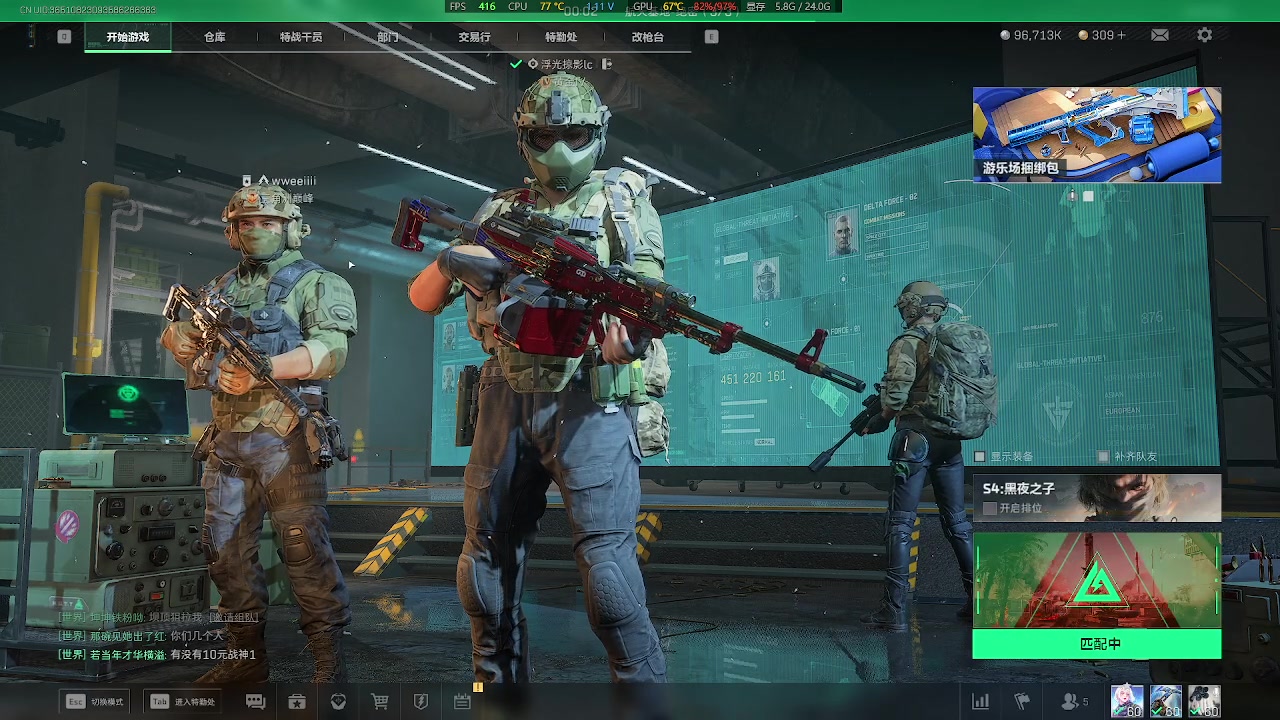Open the friends list icon showing 5
This screenshot has width=1280, height=720.
[x=1075, y=702]
